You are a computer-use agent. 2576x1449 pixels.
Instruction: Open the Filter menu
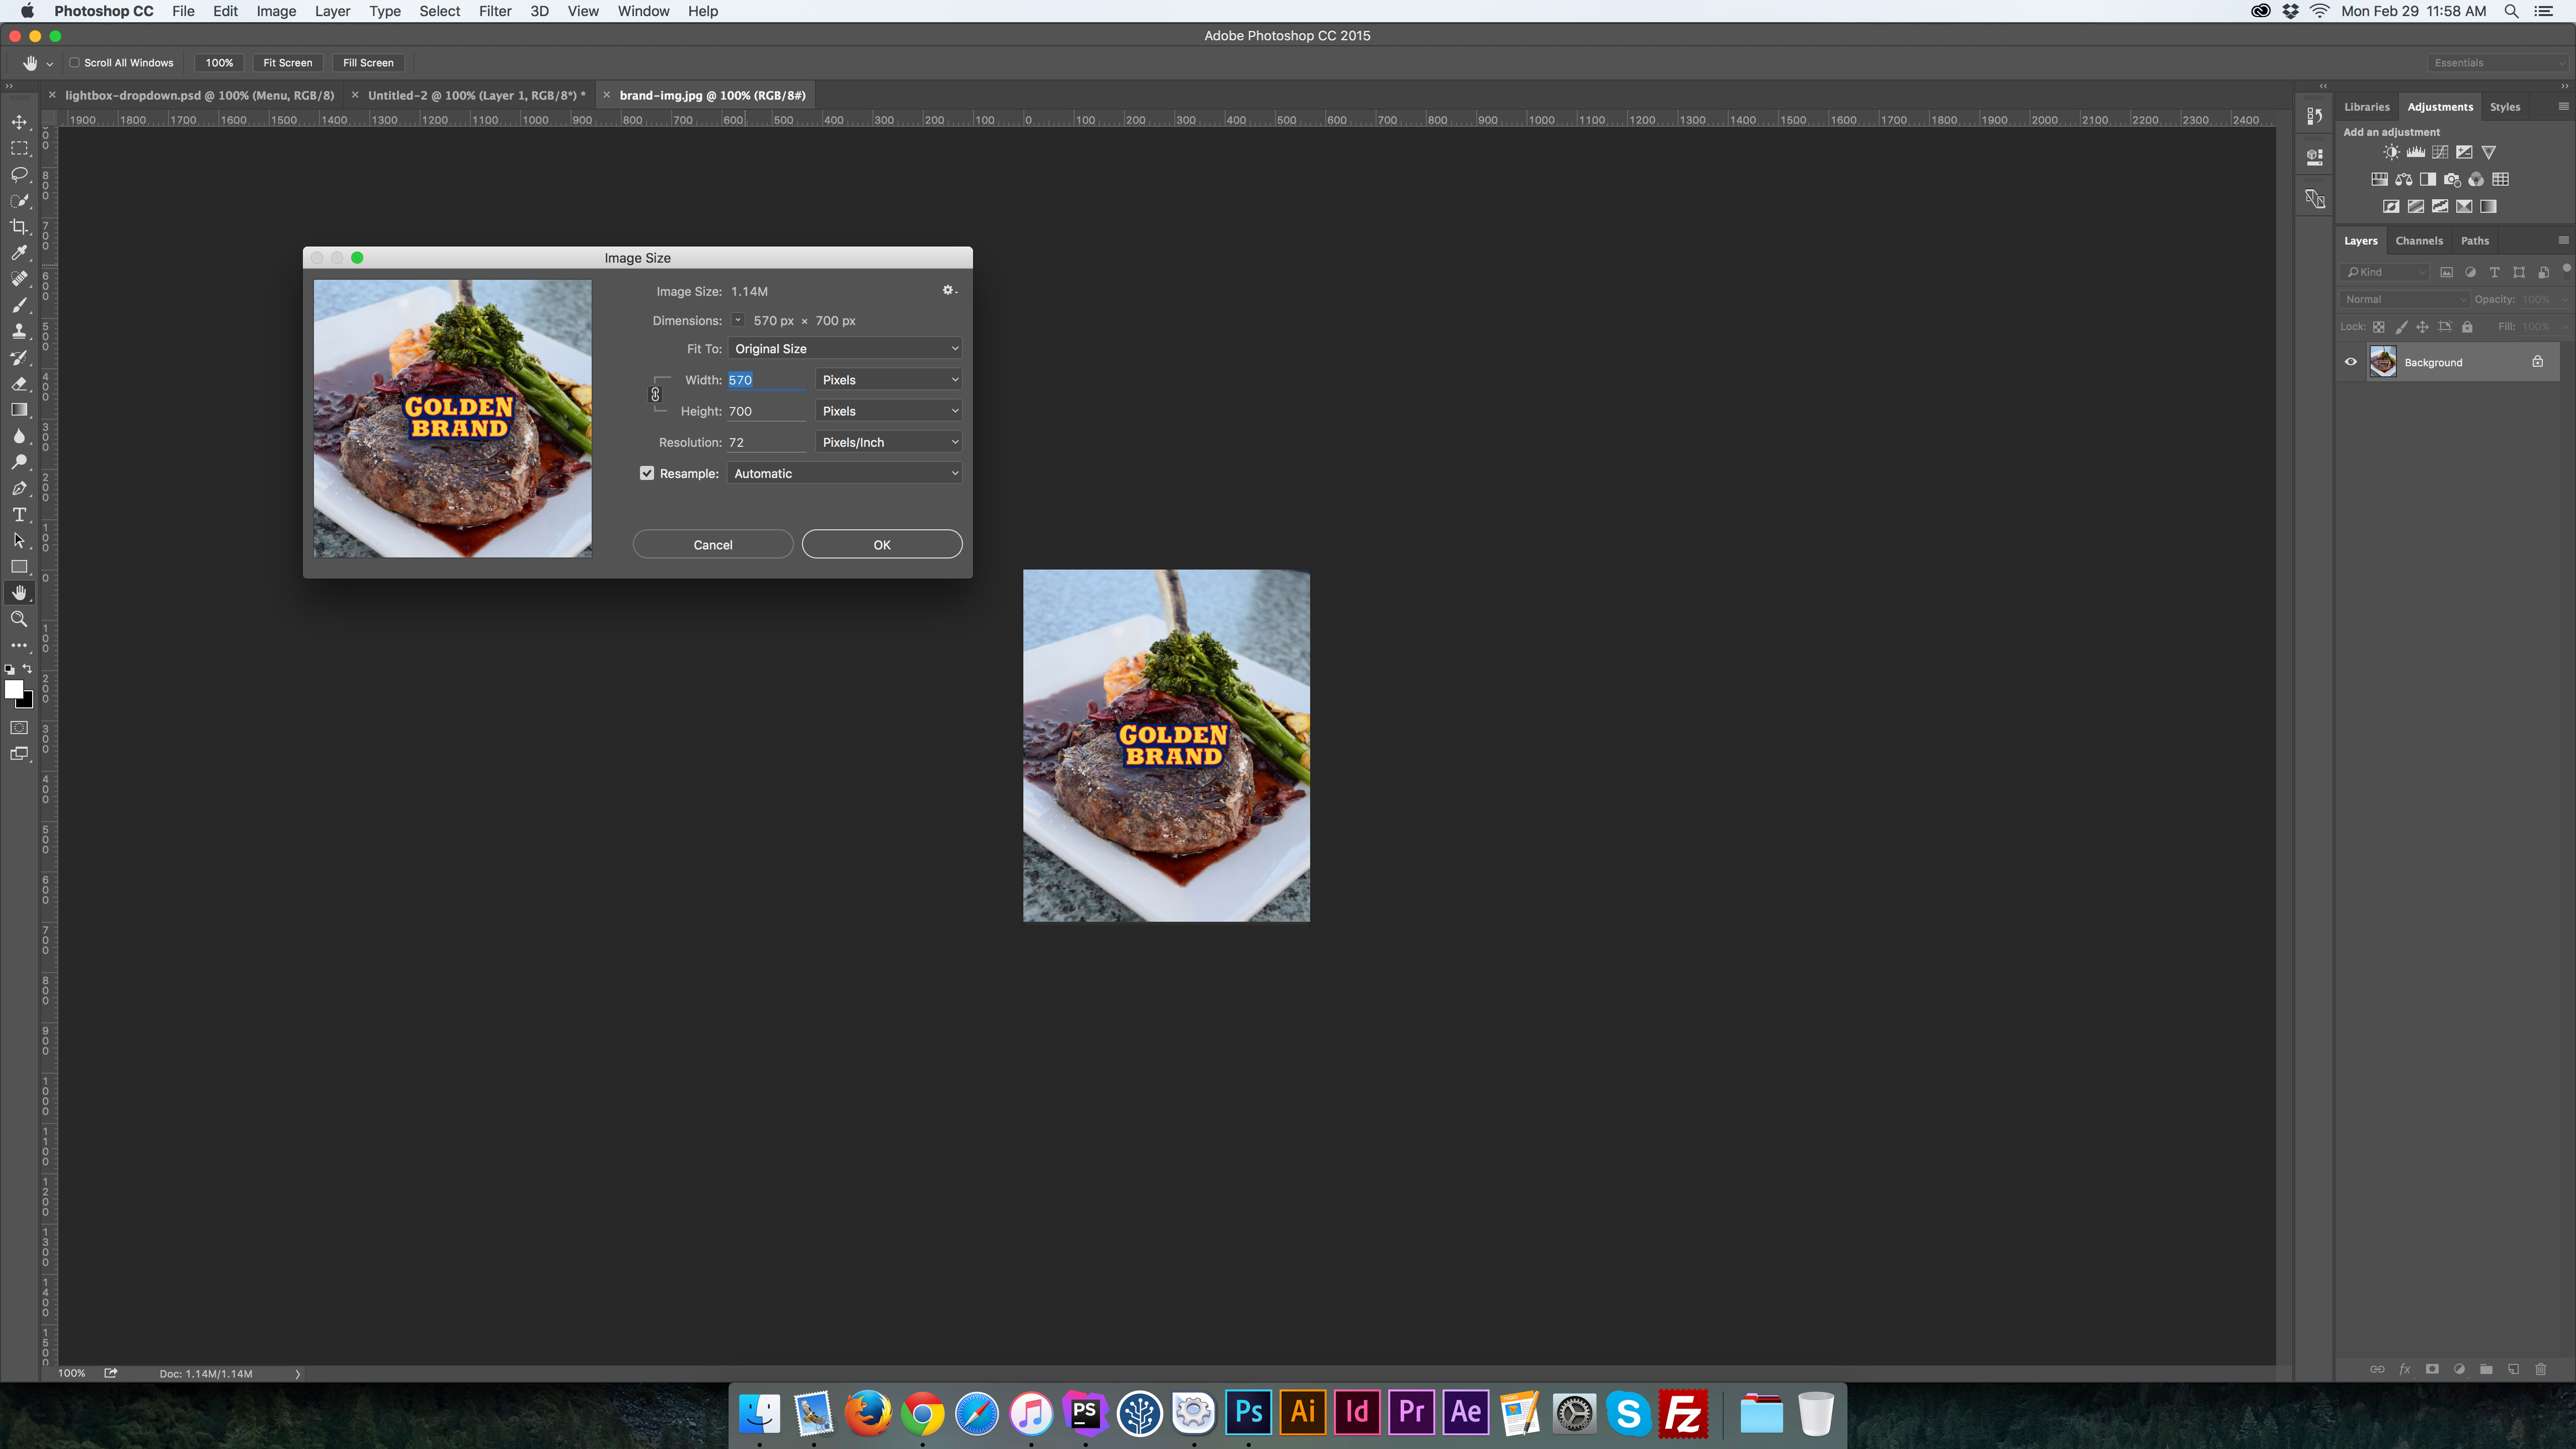click(494, 11)
